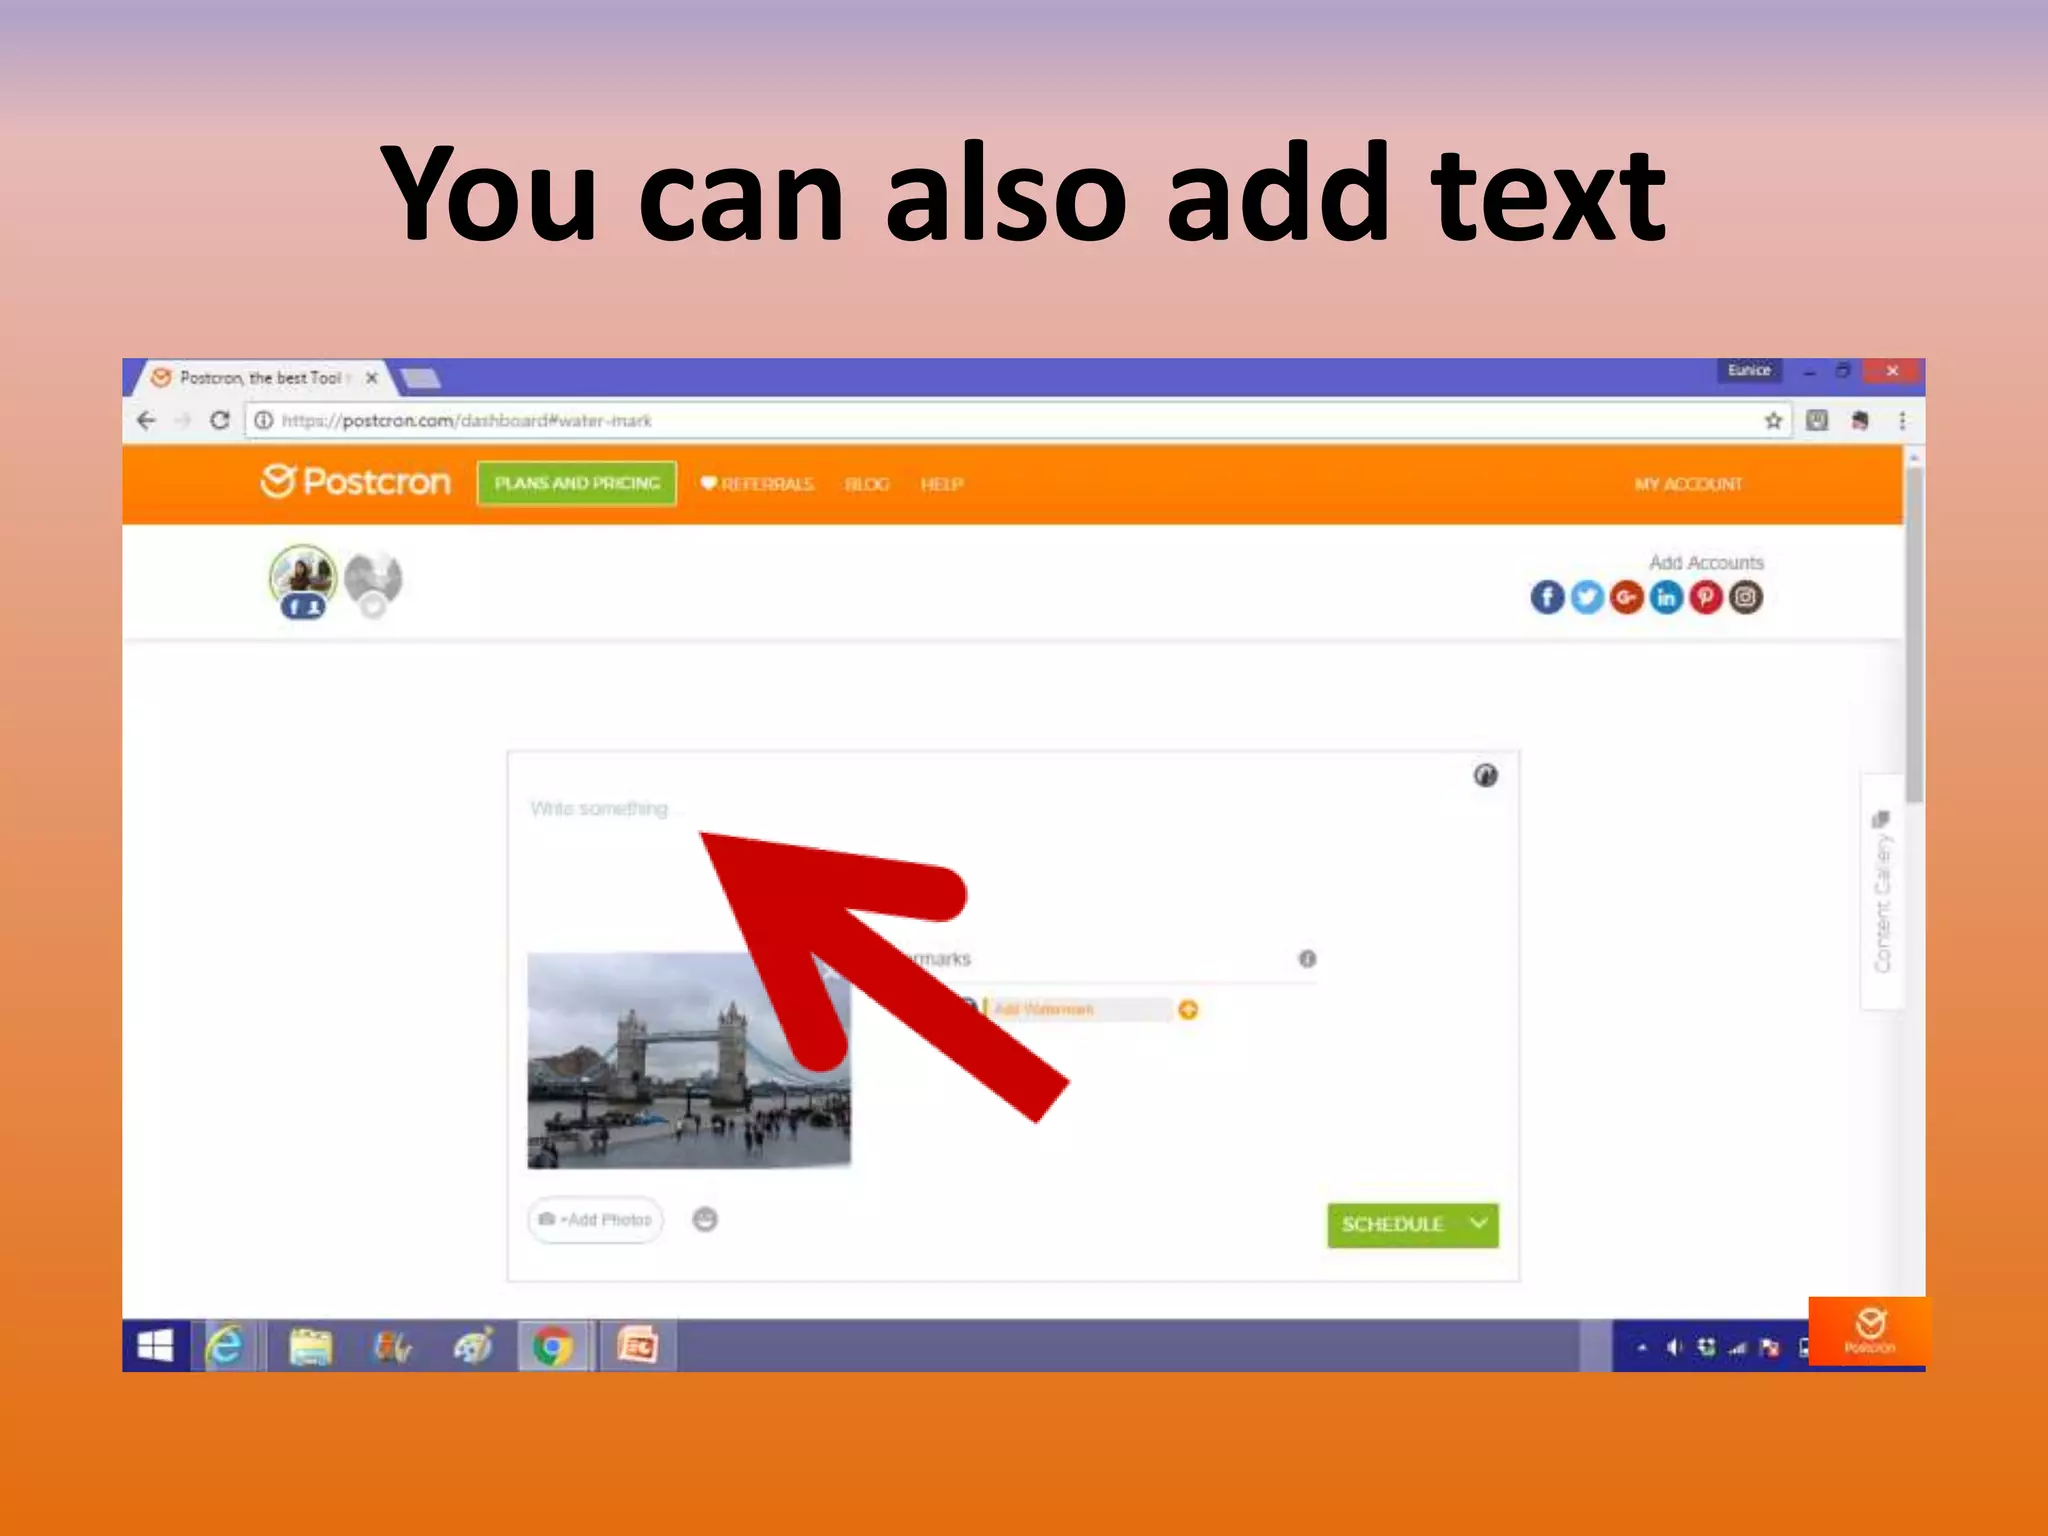
Task: Open a new browser tab
Action: [420, 379]
